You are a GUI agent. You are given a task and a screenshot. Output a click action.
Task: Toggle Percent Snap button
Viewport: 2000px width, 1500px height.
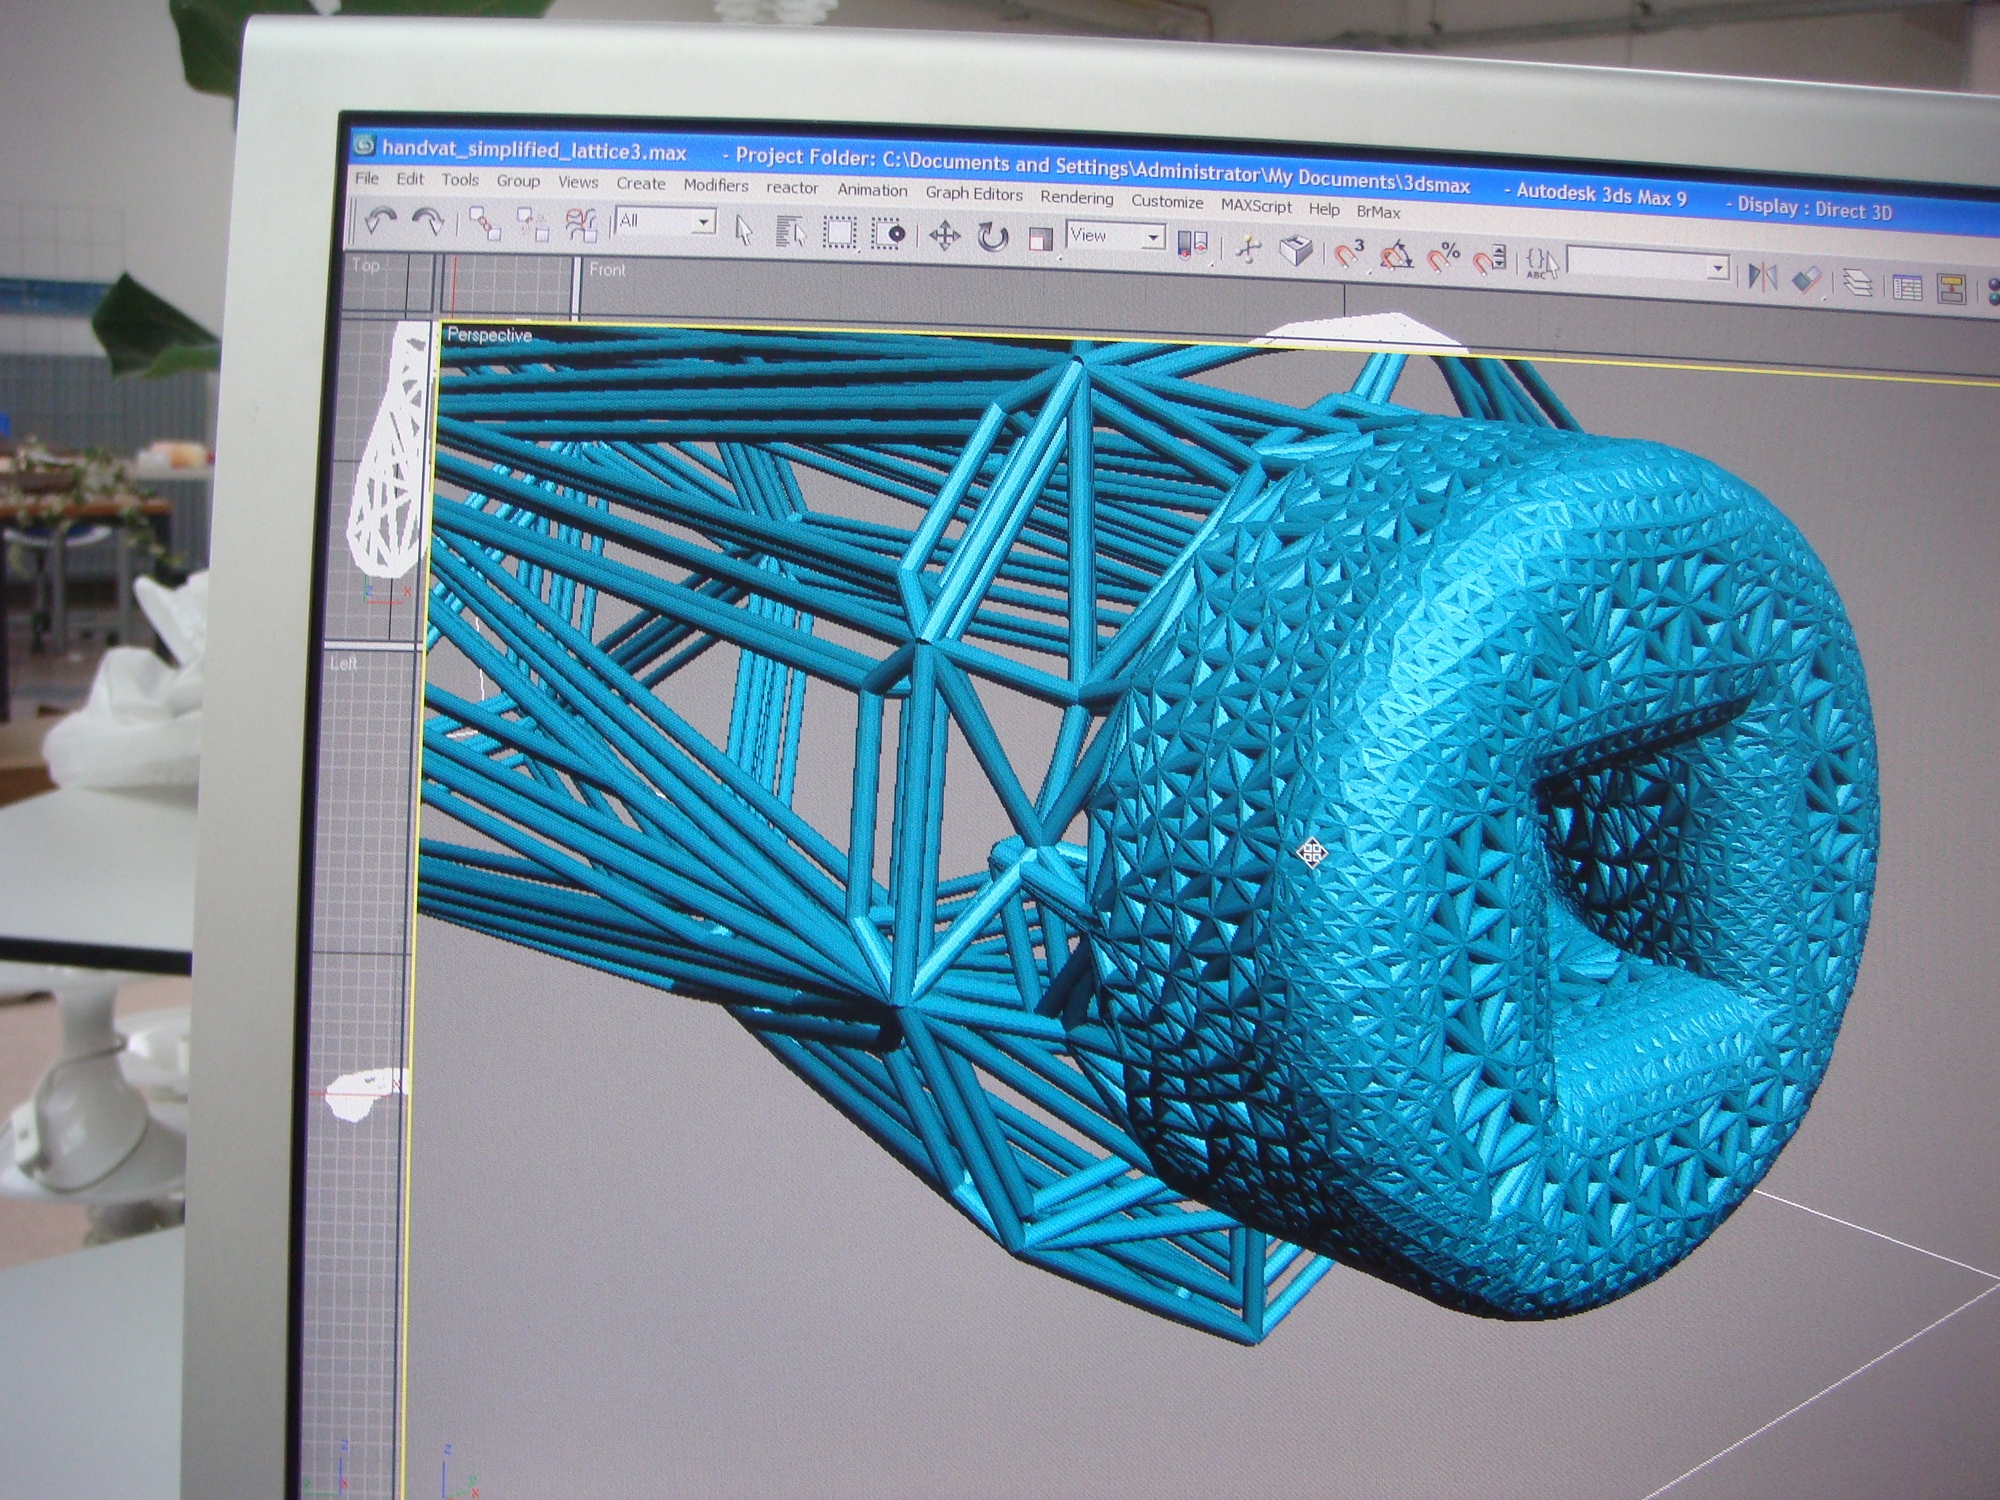click(x=1444, y=259)
